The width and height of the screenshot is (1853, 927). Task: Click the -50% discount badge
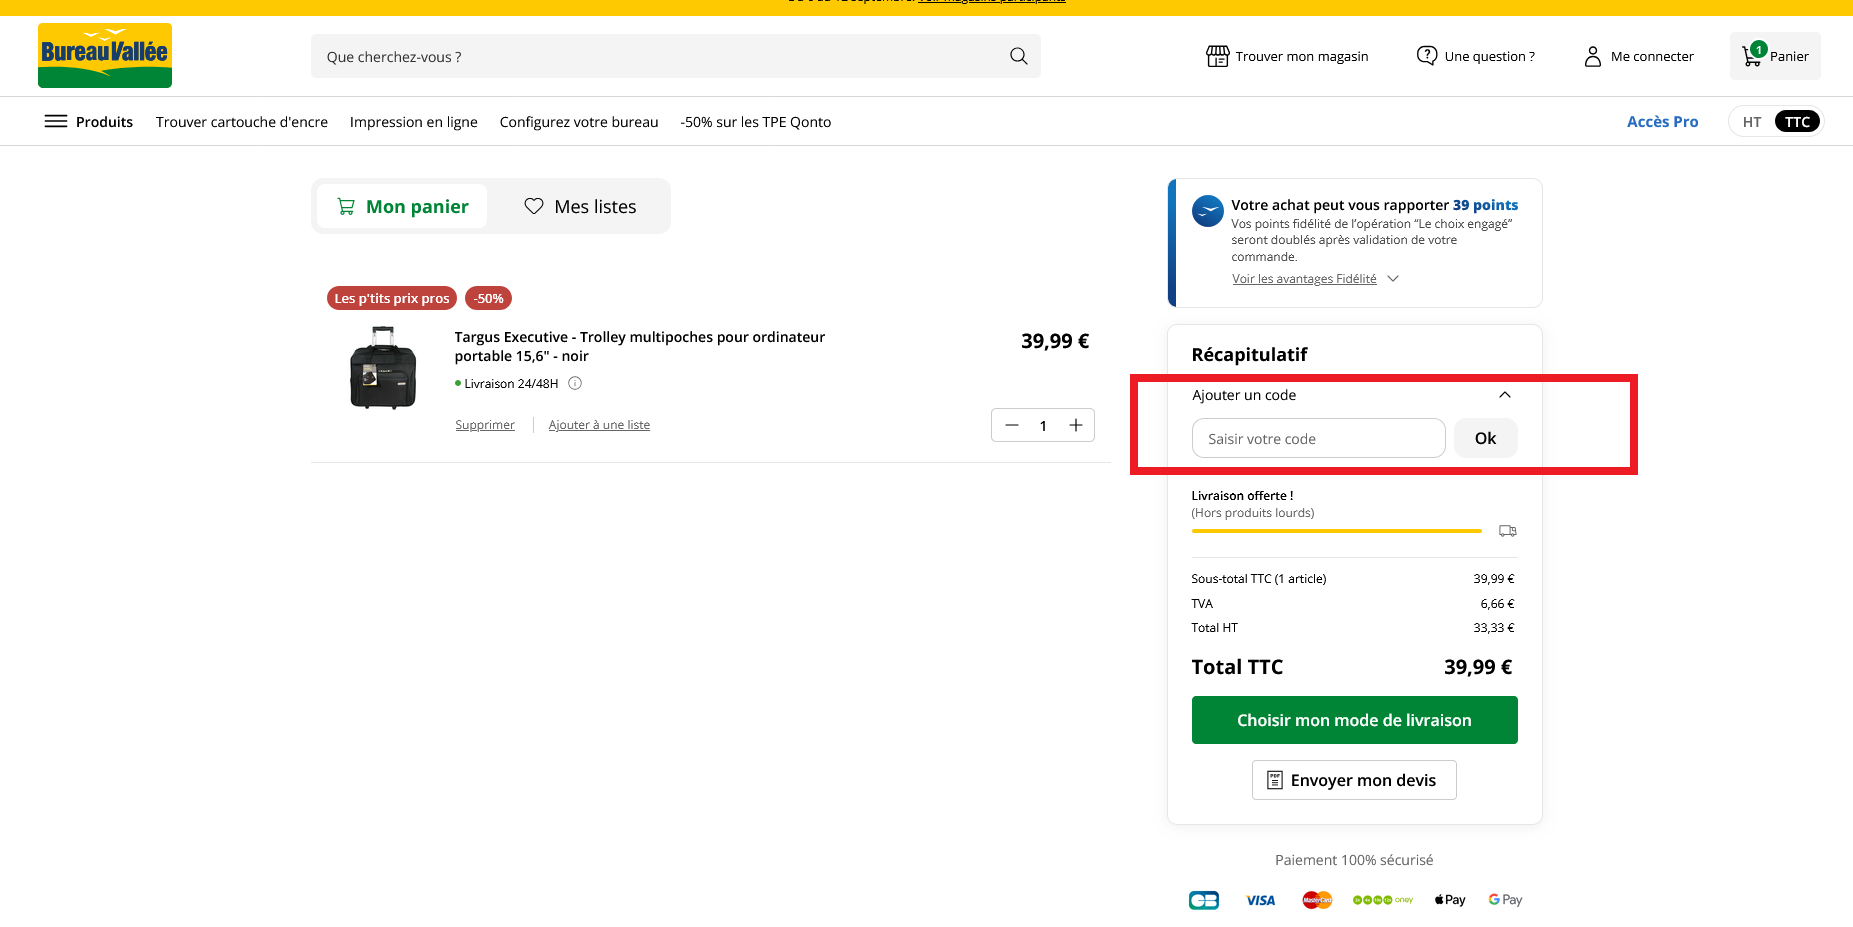(x=489, y=298)
